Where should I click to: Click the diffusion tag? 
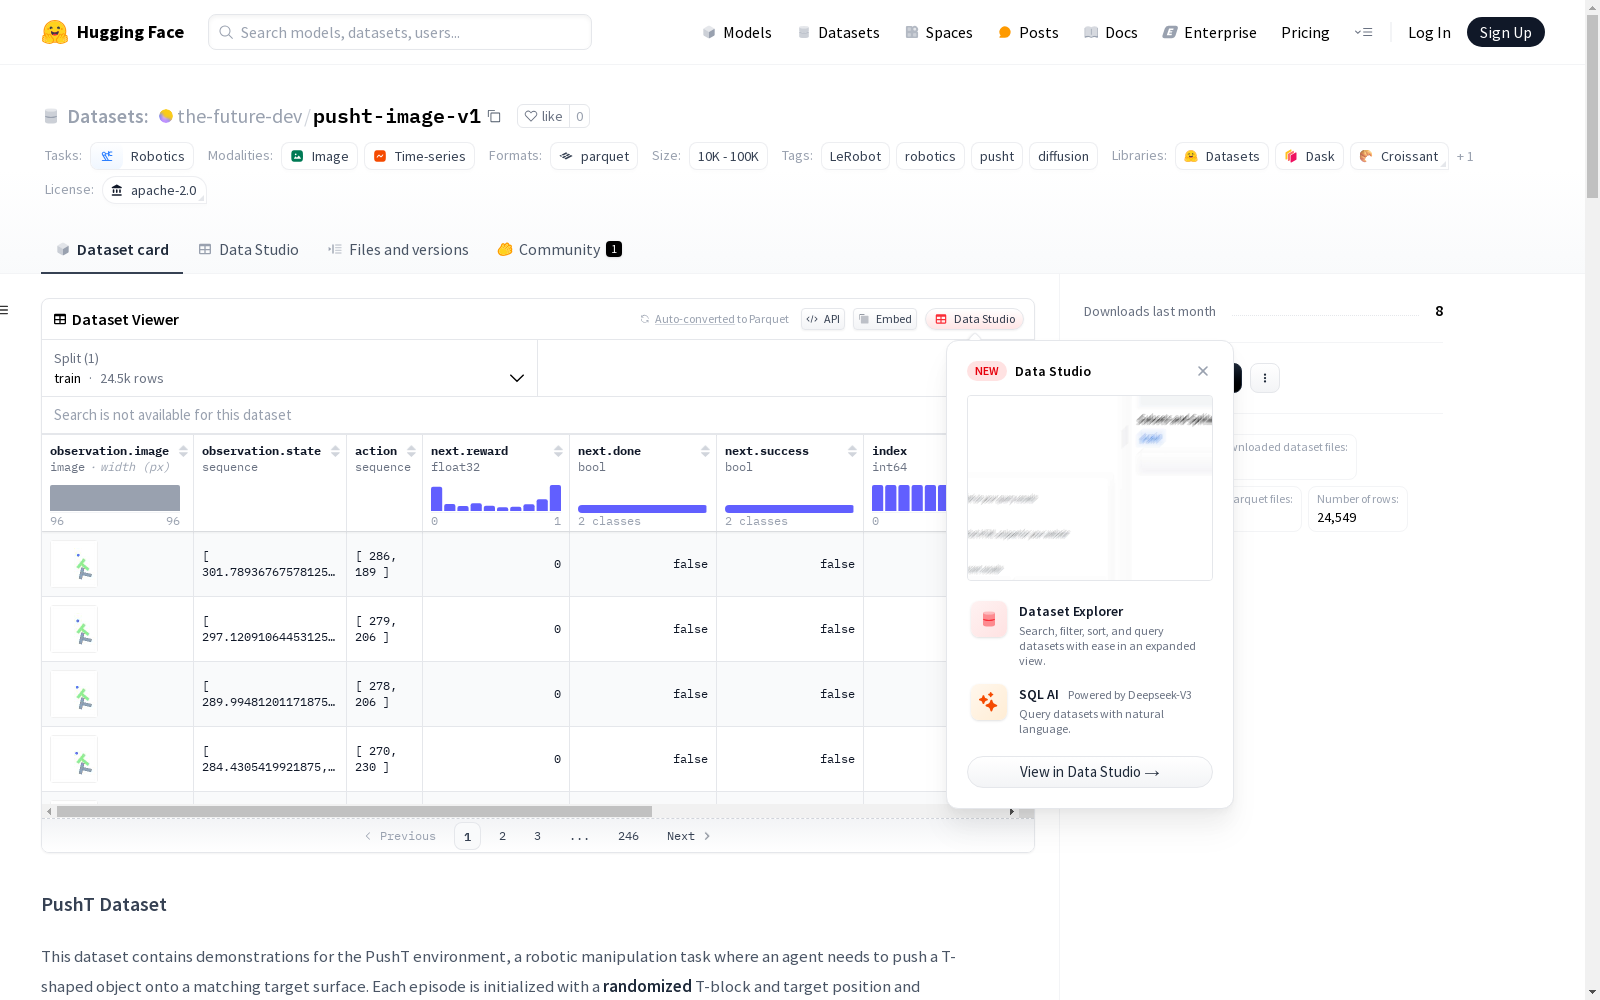click(x=1063, y=156)
